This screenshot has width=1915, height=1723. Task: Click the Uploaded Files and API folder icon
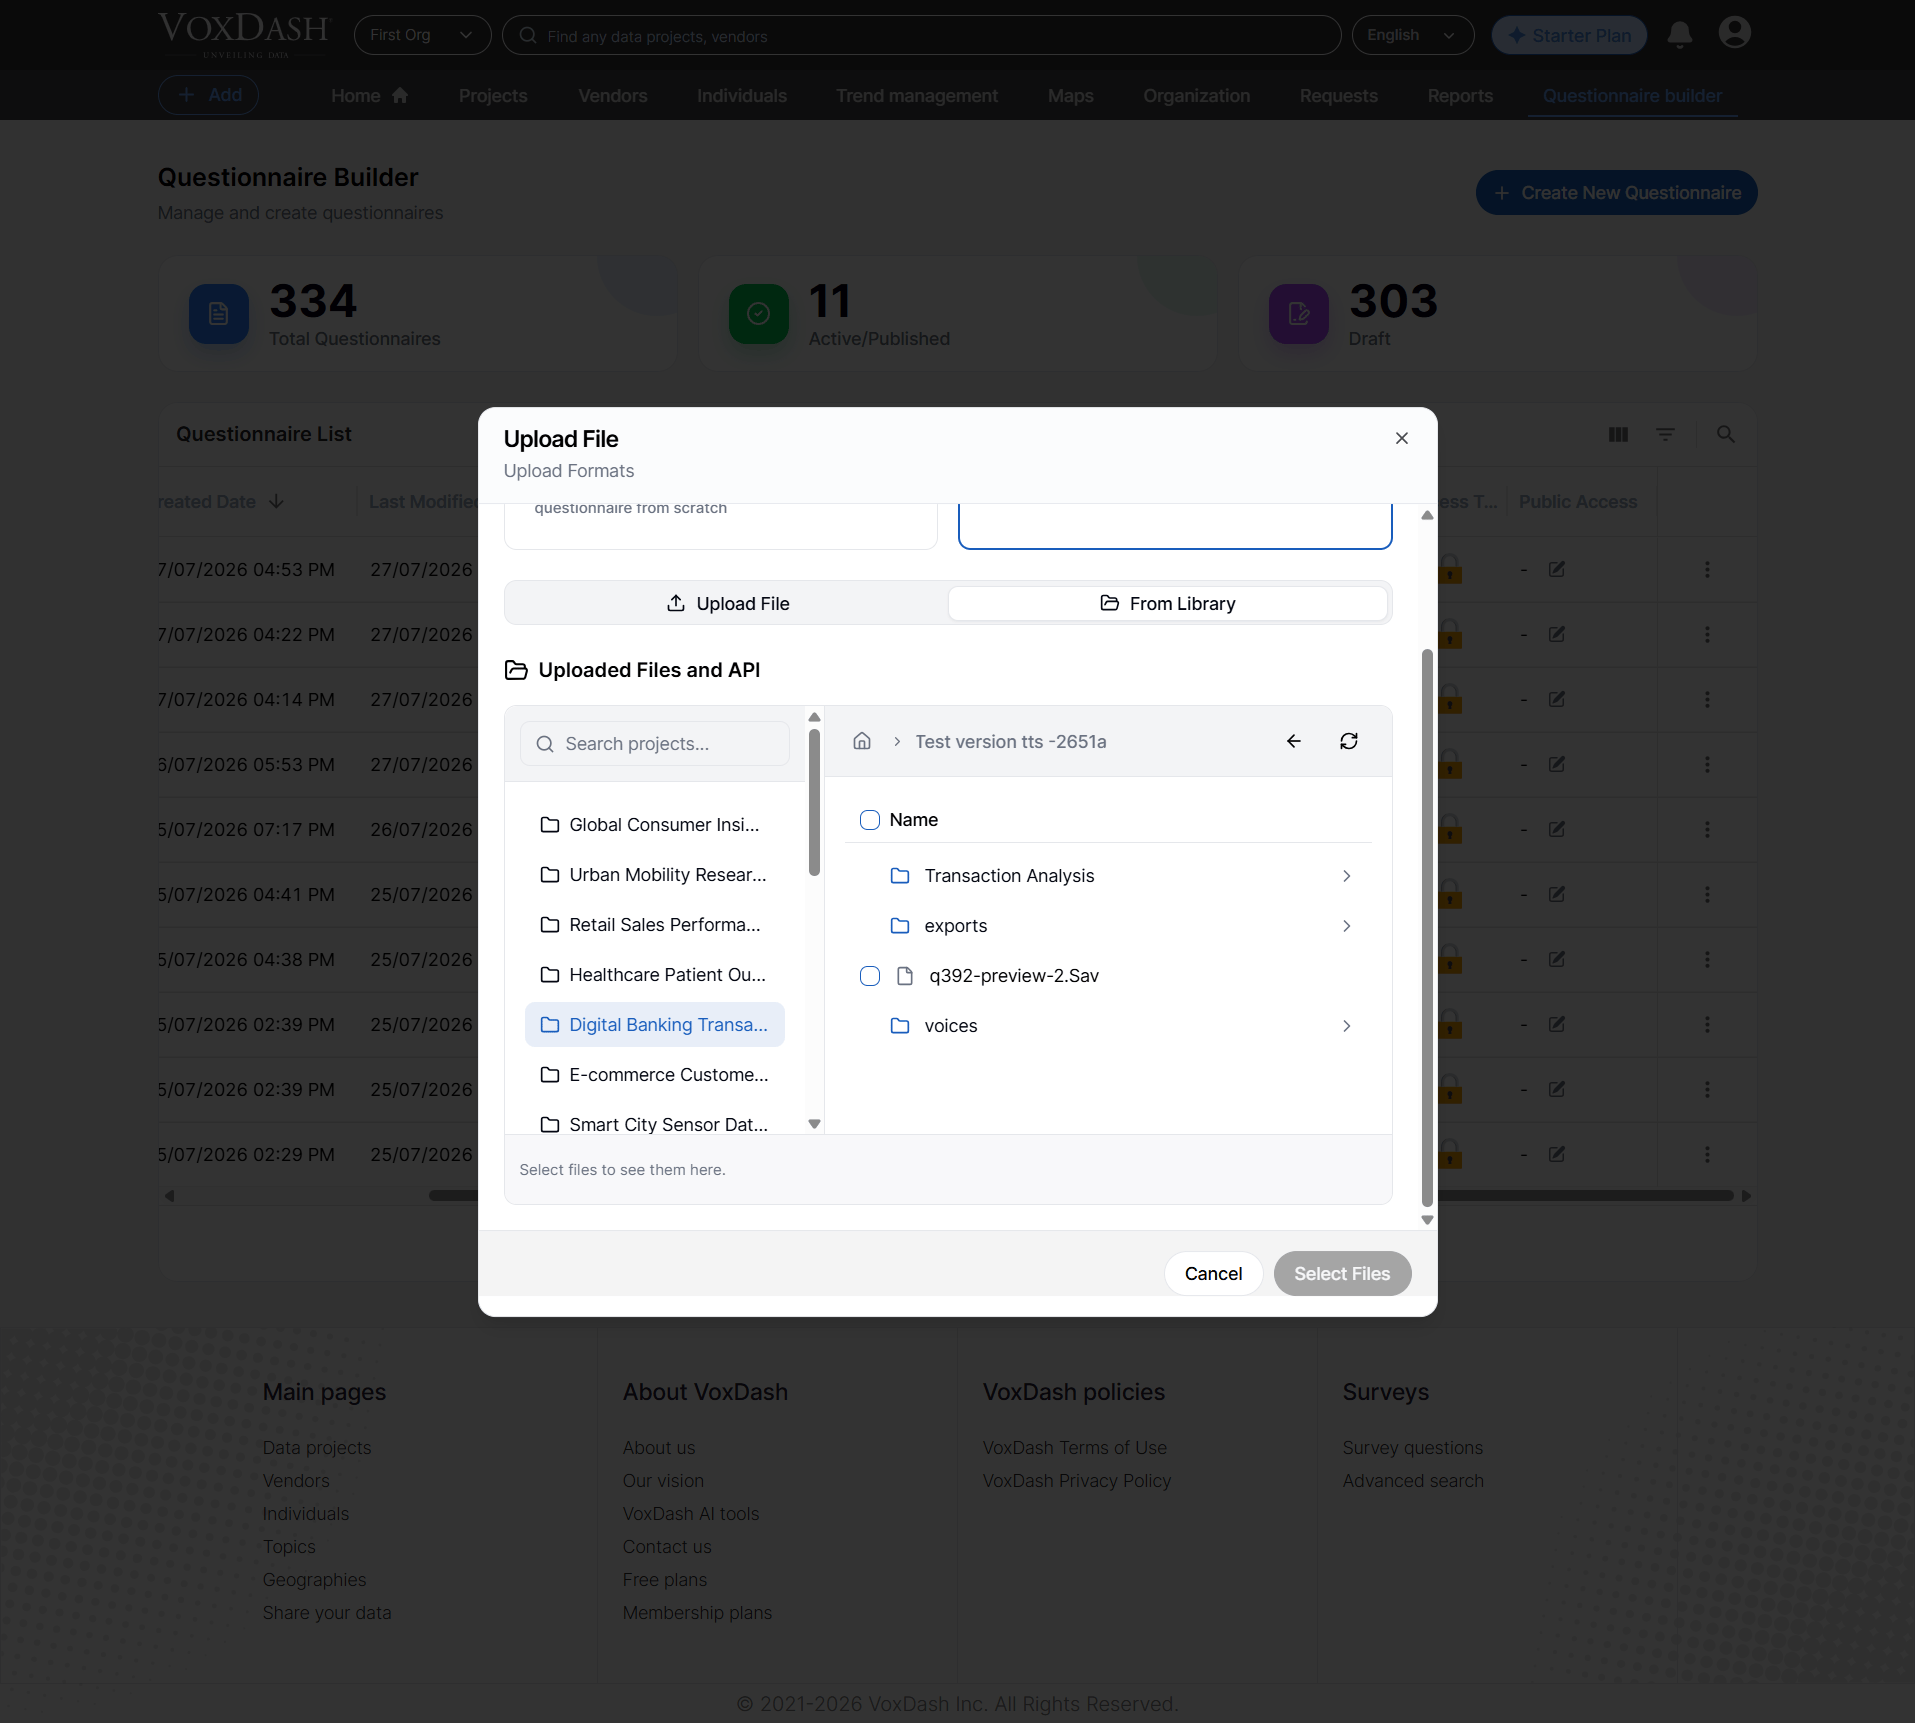[x=516, y=670]
